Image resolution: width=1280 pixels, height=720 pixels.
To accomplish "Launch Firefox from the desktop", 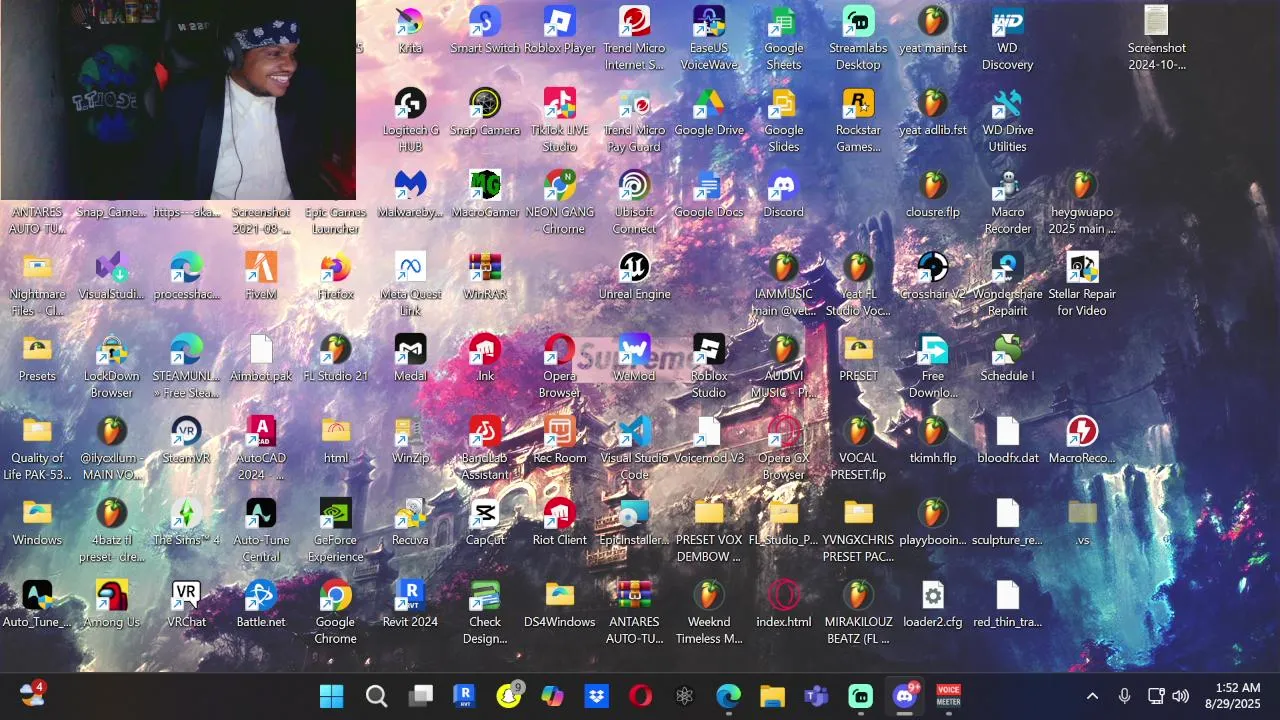I will (x=335, y=276).
